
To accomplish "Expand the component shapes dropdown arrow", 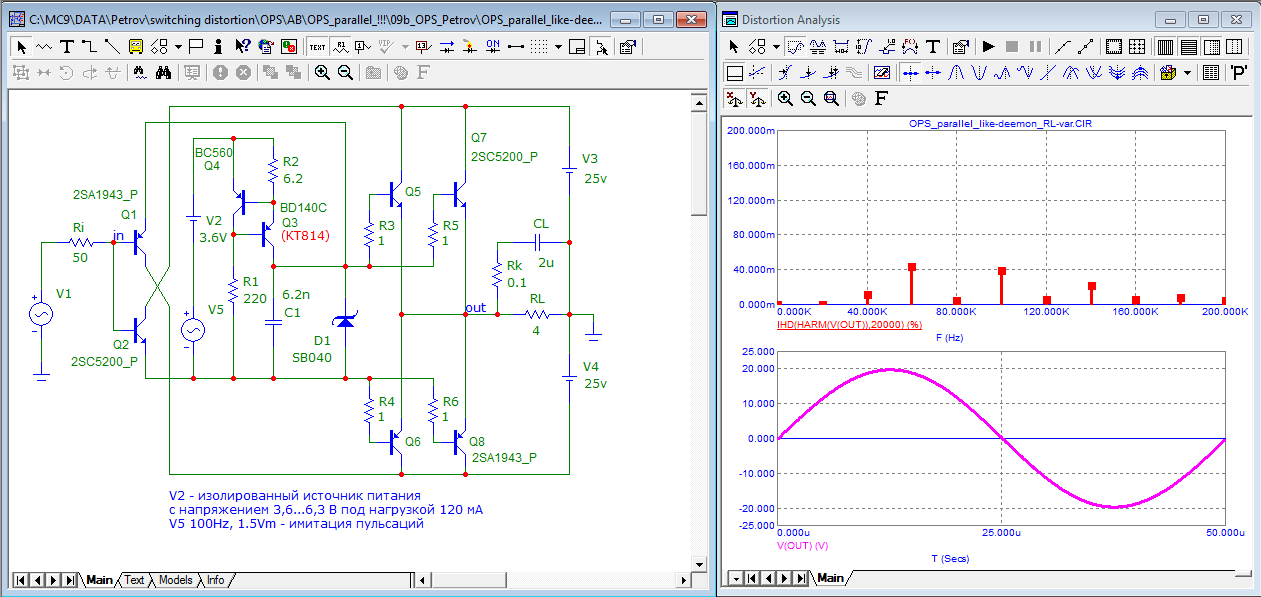I will point(177,46).
